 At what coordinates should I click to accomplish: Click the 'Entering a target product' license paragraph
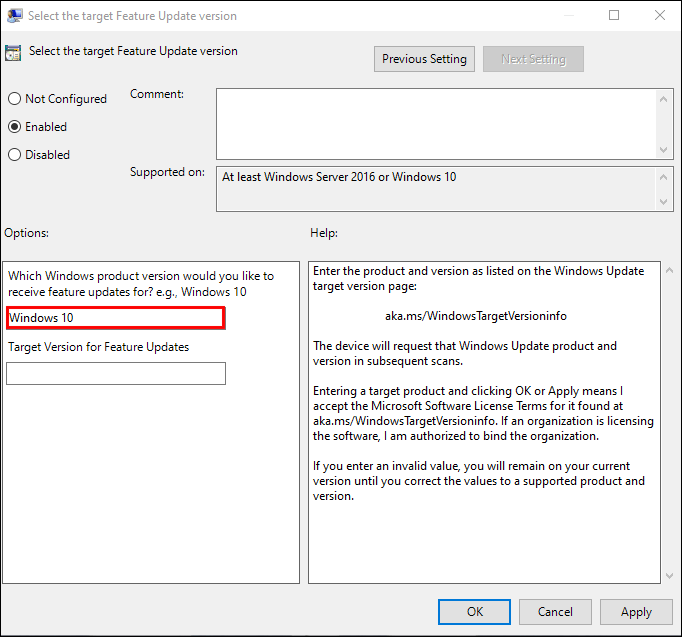tap(483, 414)
